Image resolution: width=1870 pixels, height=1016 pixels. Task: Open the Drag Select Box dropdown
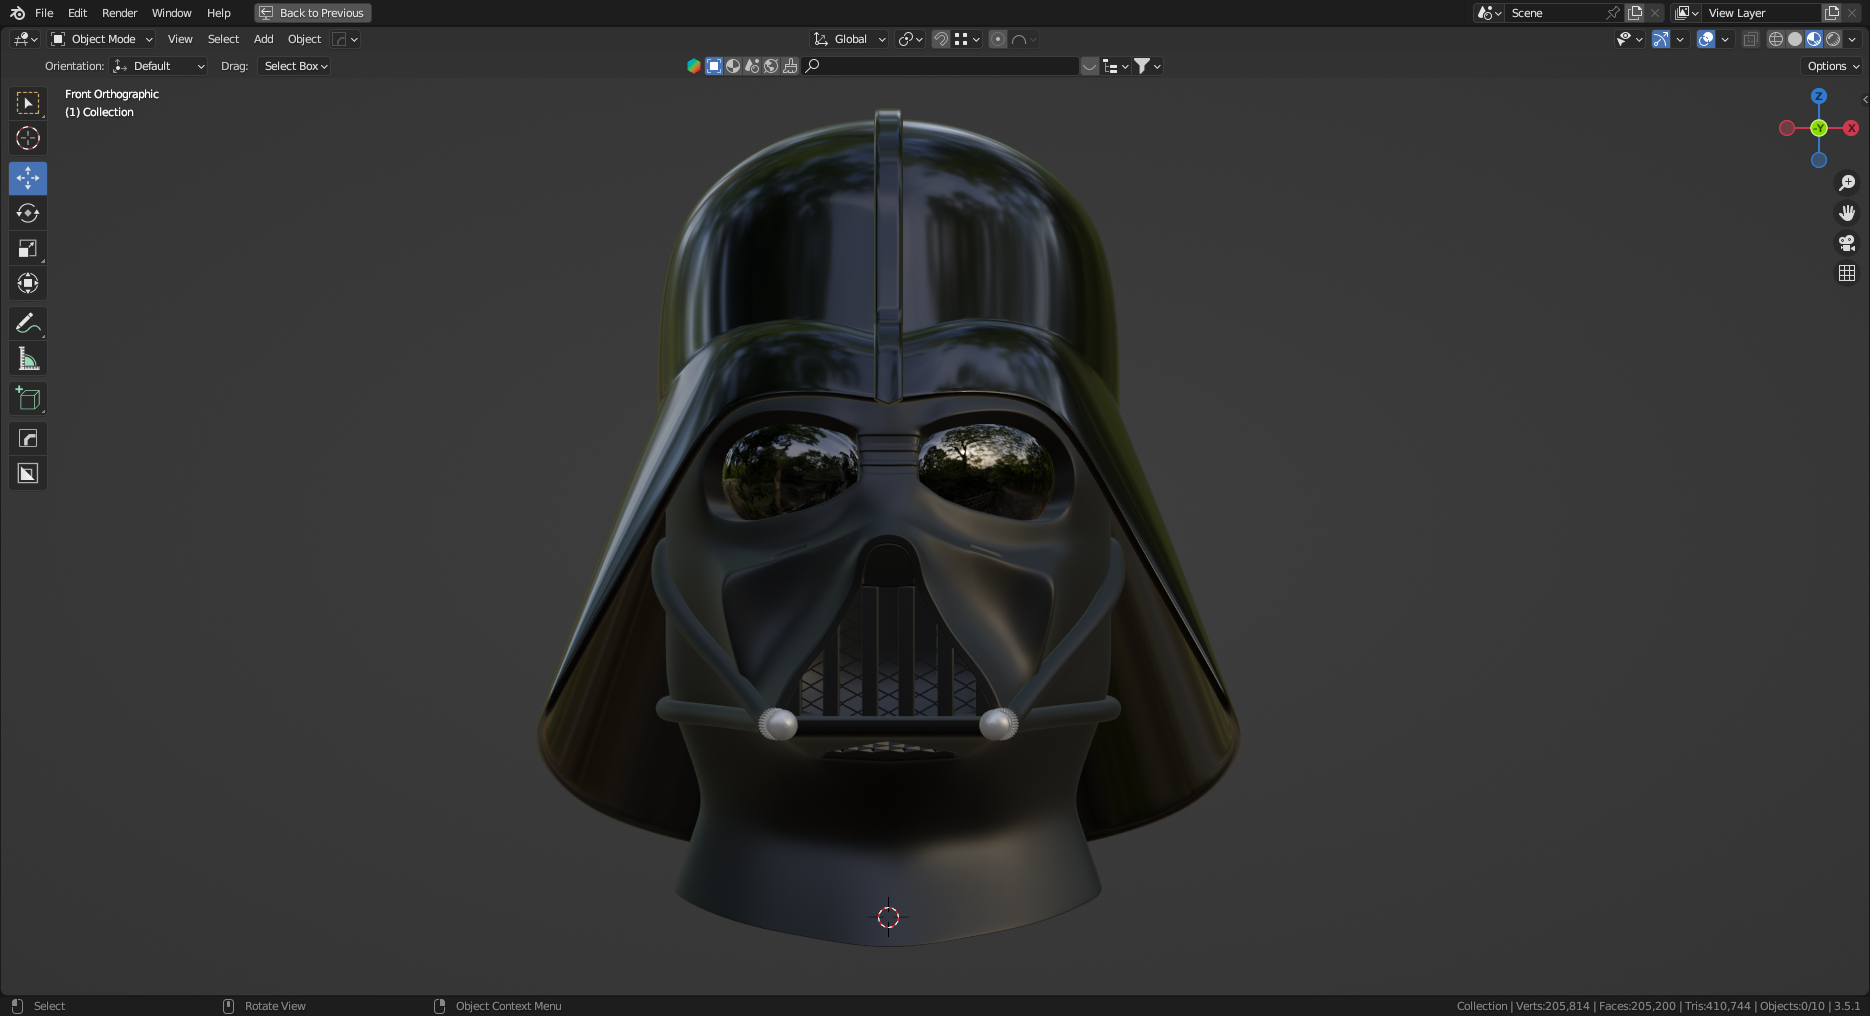[294, 66]
